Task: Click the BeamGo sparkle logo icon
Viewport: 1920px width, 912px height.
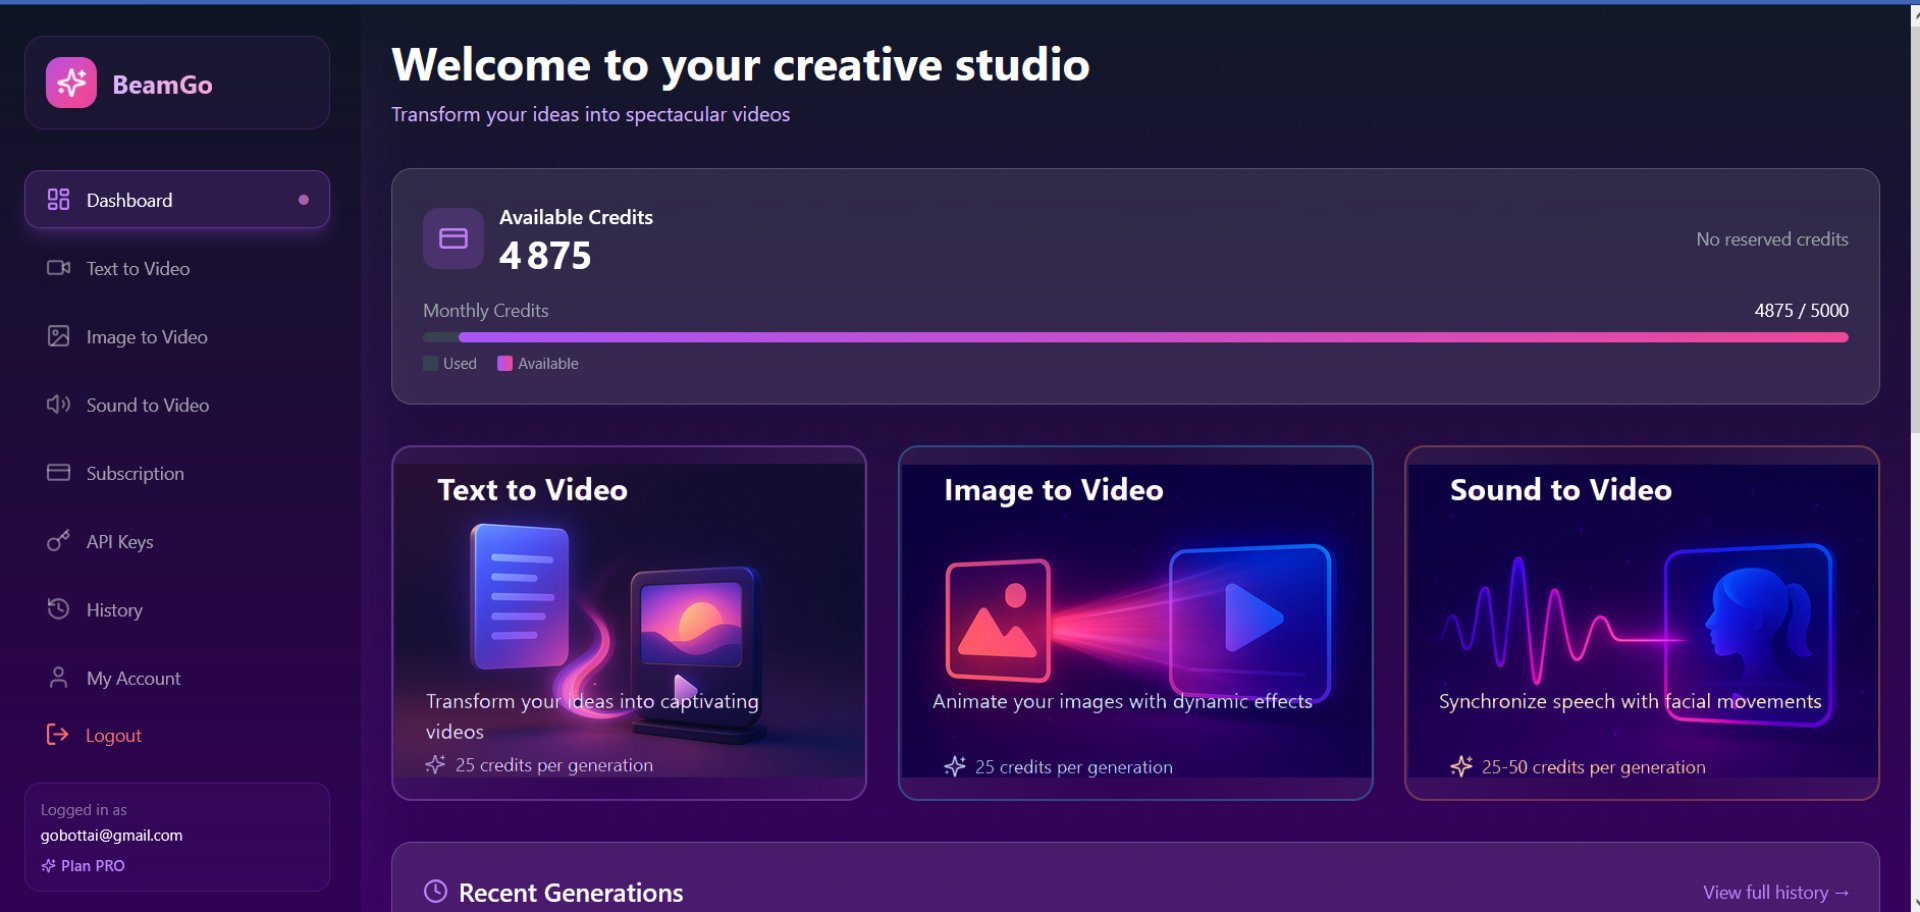Action: [71, 83]
